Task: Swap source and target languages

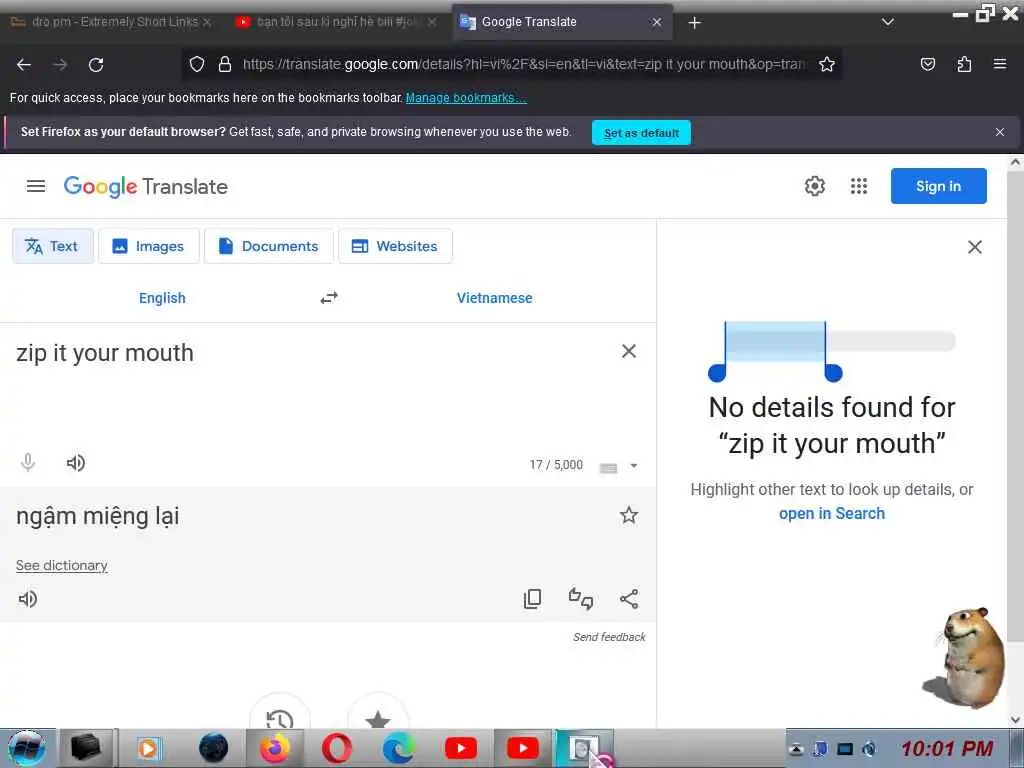Action: [329, 298]
